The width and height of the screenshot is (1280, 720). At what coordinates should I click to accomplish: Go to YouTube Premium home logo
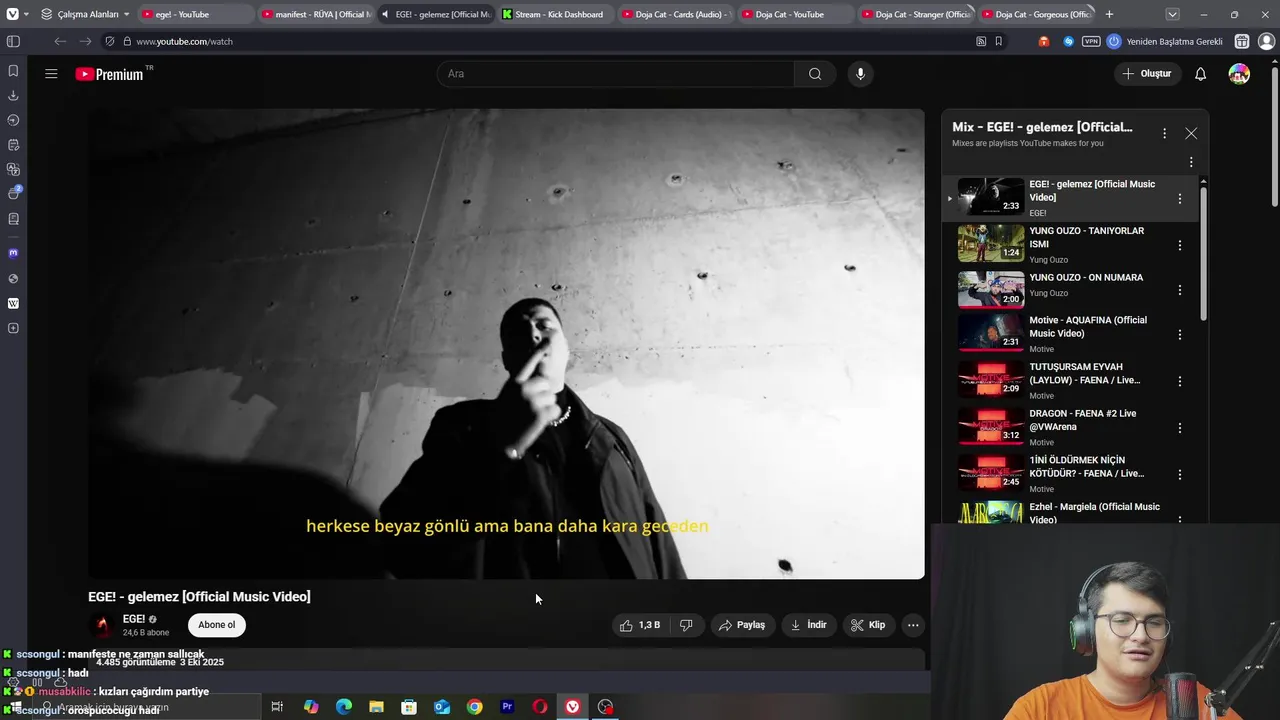pos(109,74)
